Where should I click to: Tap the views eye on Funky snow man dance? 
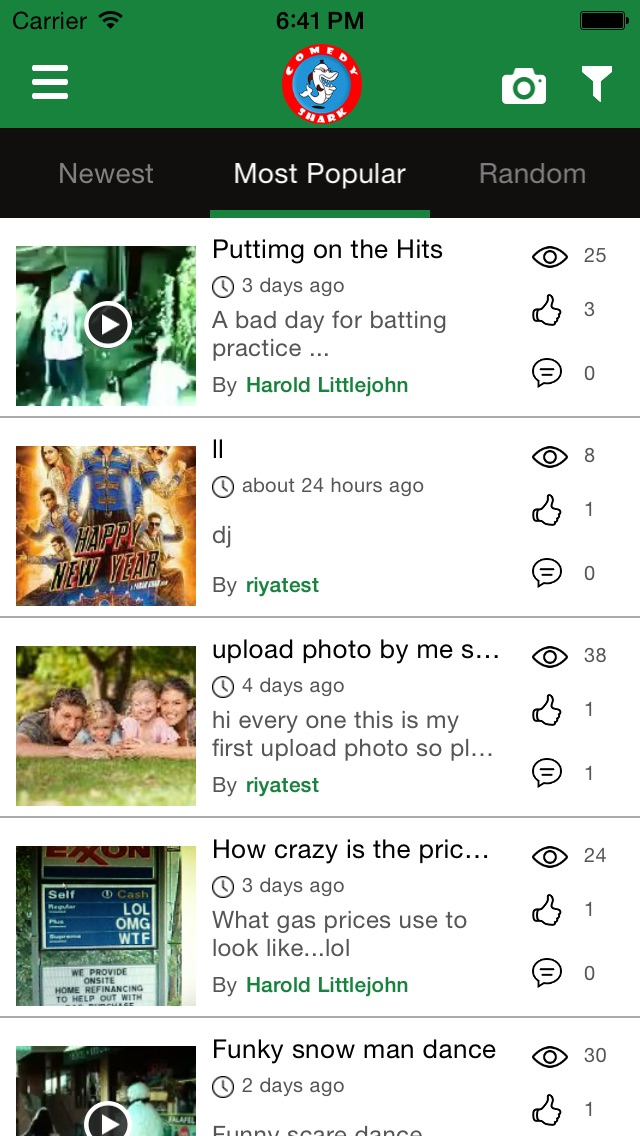pyautogui.click(x=549, y=1056)
